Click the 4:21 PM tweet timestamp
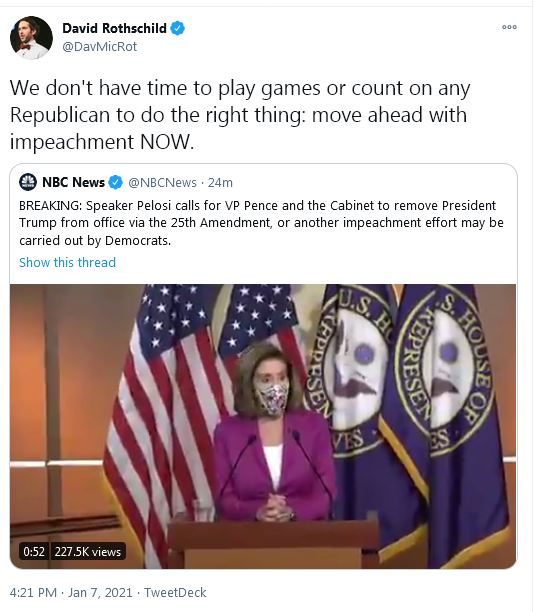Screen dimensions: 535x612 [x=34, y=592]
